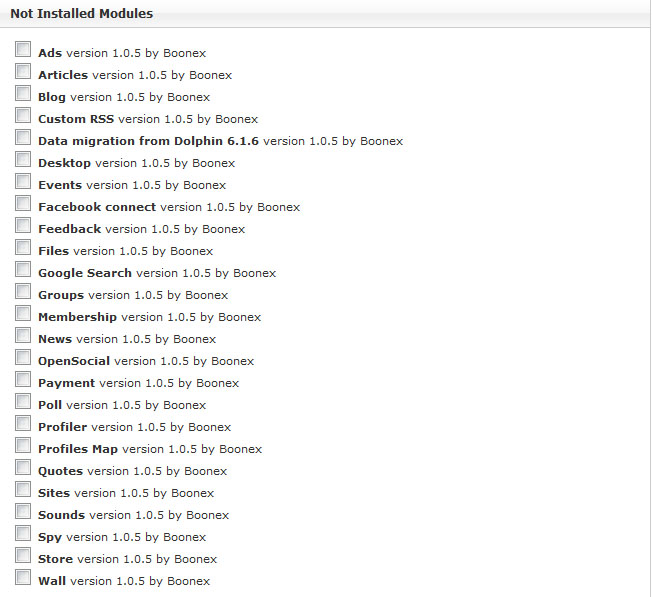652x597 pixels.
Task: Toggle the Desktop module checkbox
Action: 23,159
